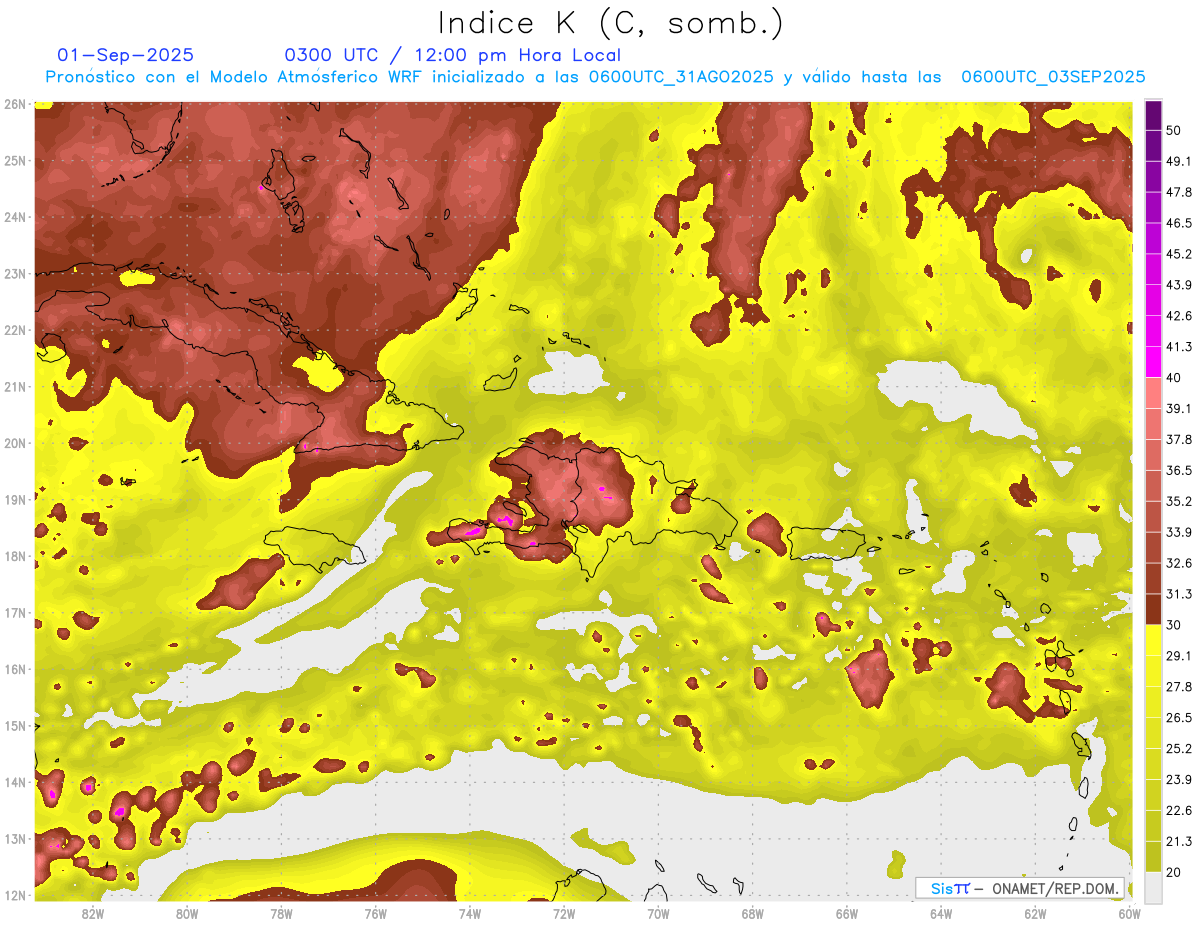Click the '36.5' legend value
This screenshot has width=1200, height=927.
1178,470
